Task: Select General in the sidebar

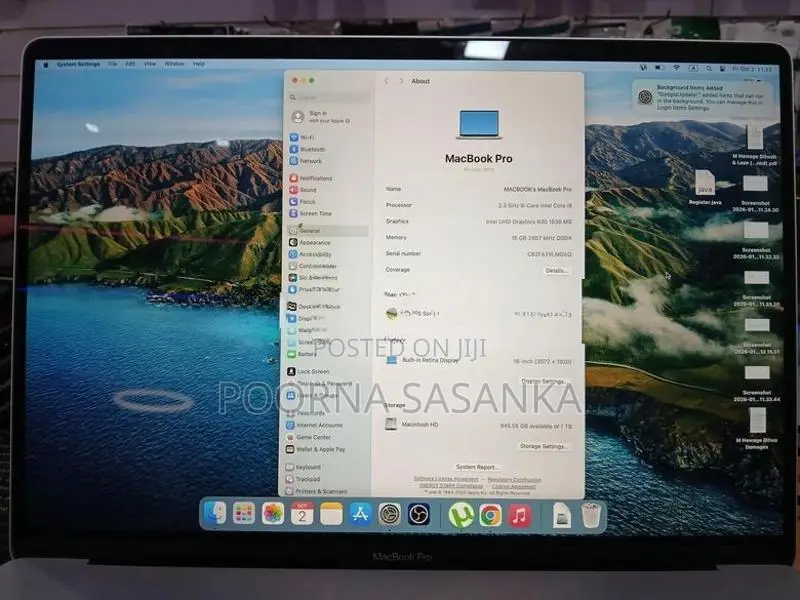Action: [x=328, y=231]
